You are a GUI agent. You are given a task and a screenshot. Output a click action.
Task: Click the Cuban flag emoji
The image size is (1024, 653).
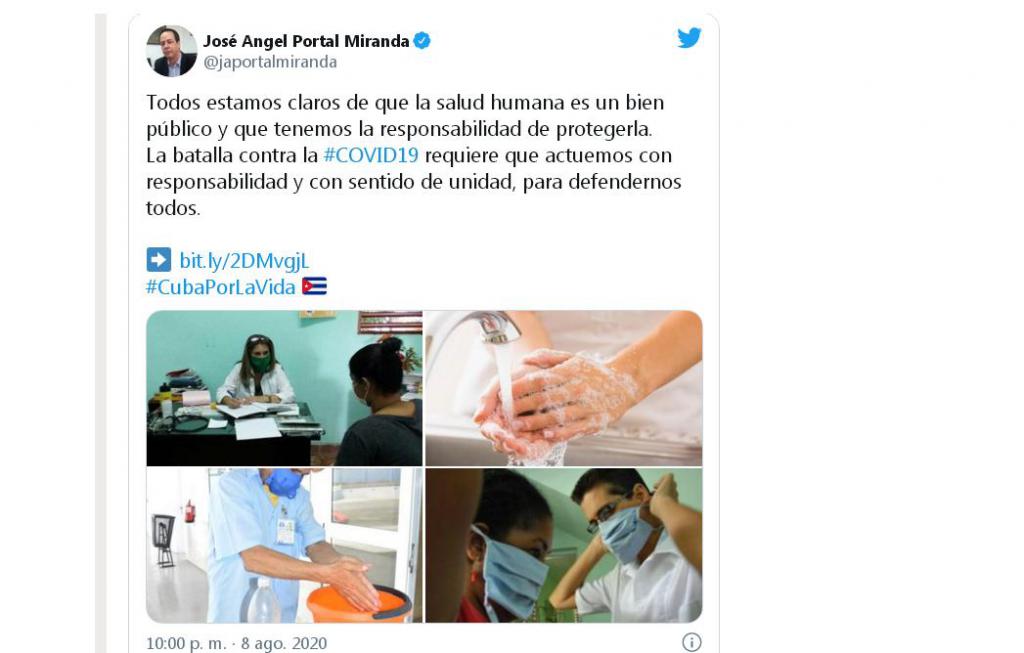(x=314, y=287)
